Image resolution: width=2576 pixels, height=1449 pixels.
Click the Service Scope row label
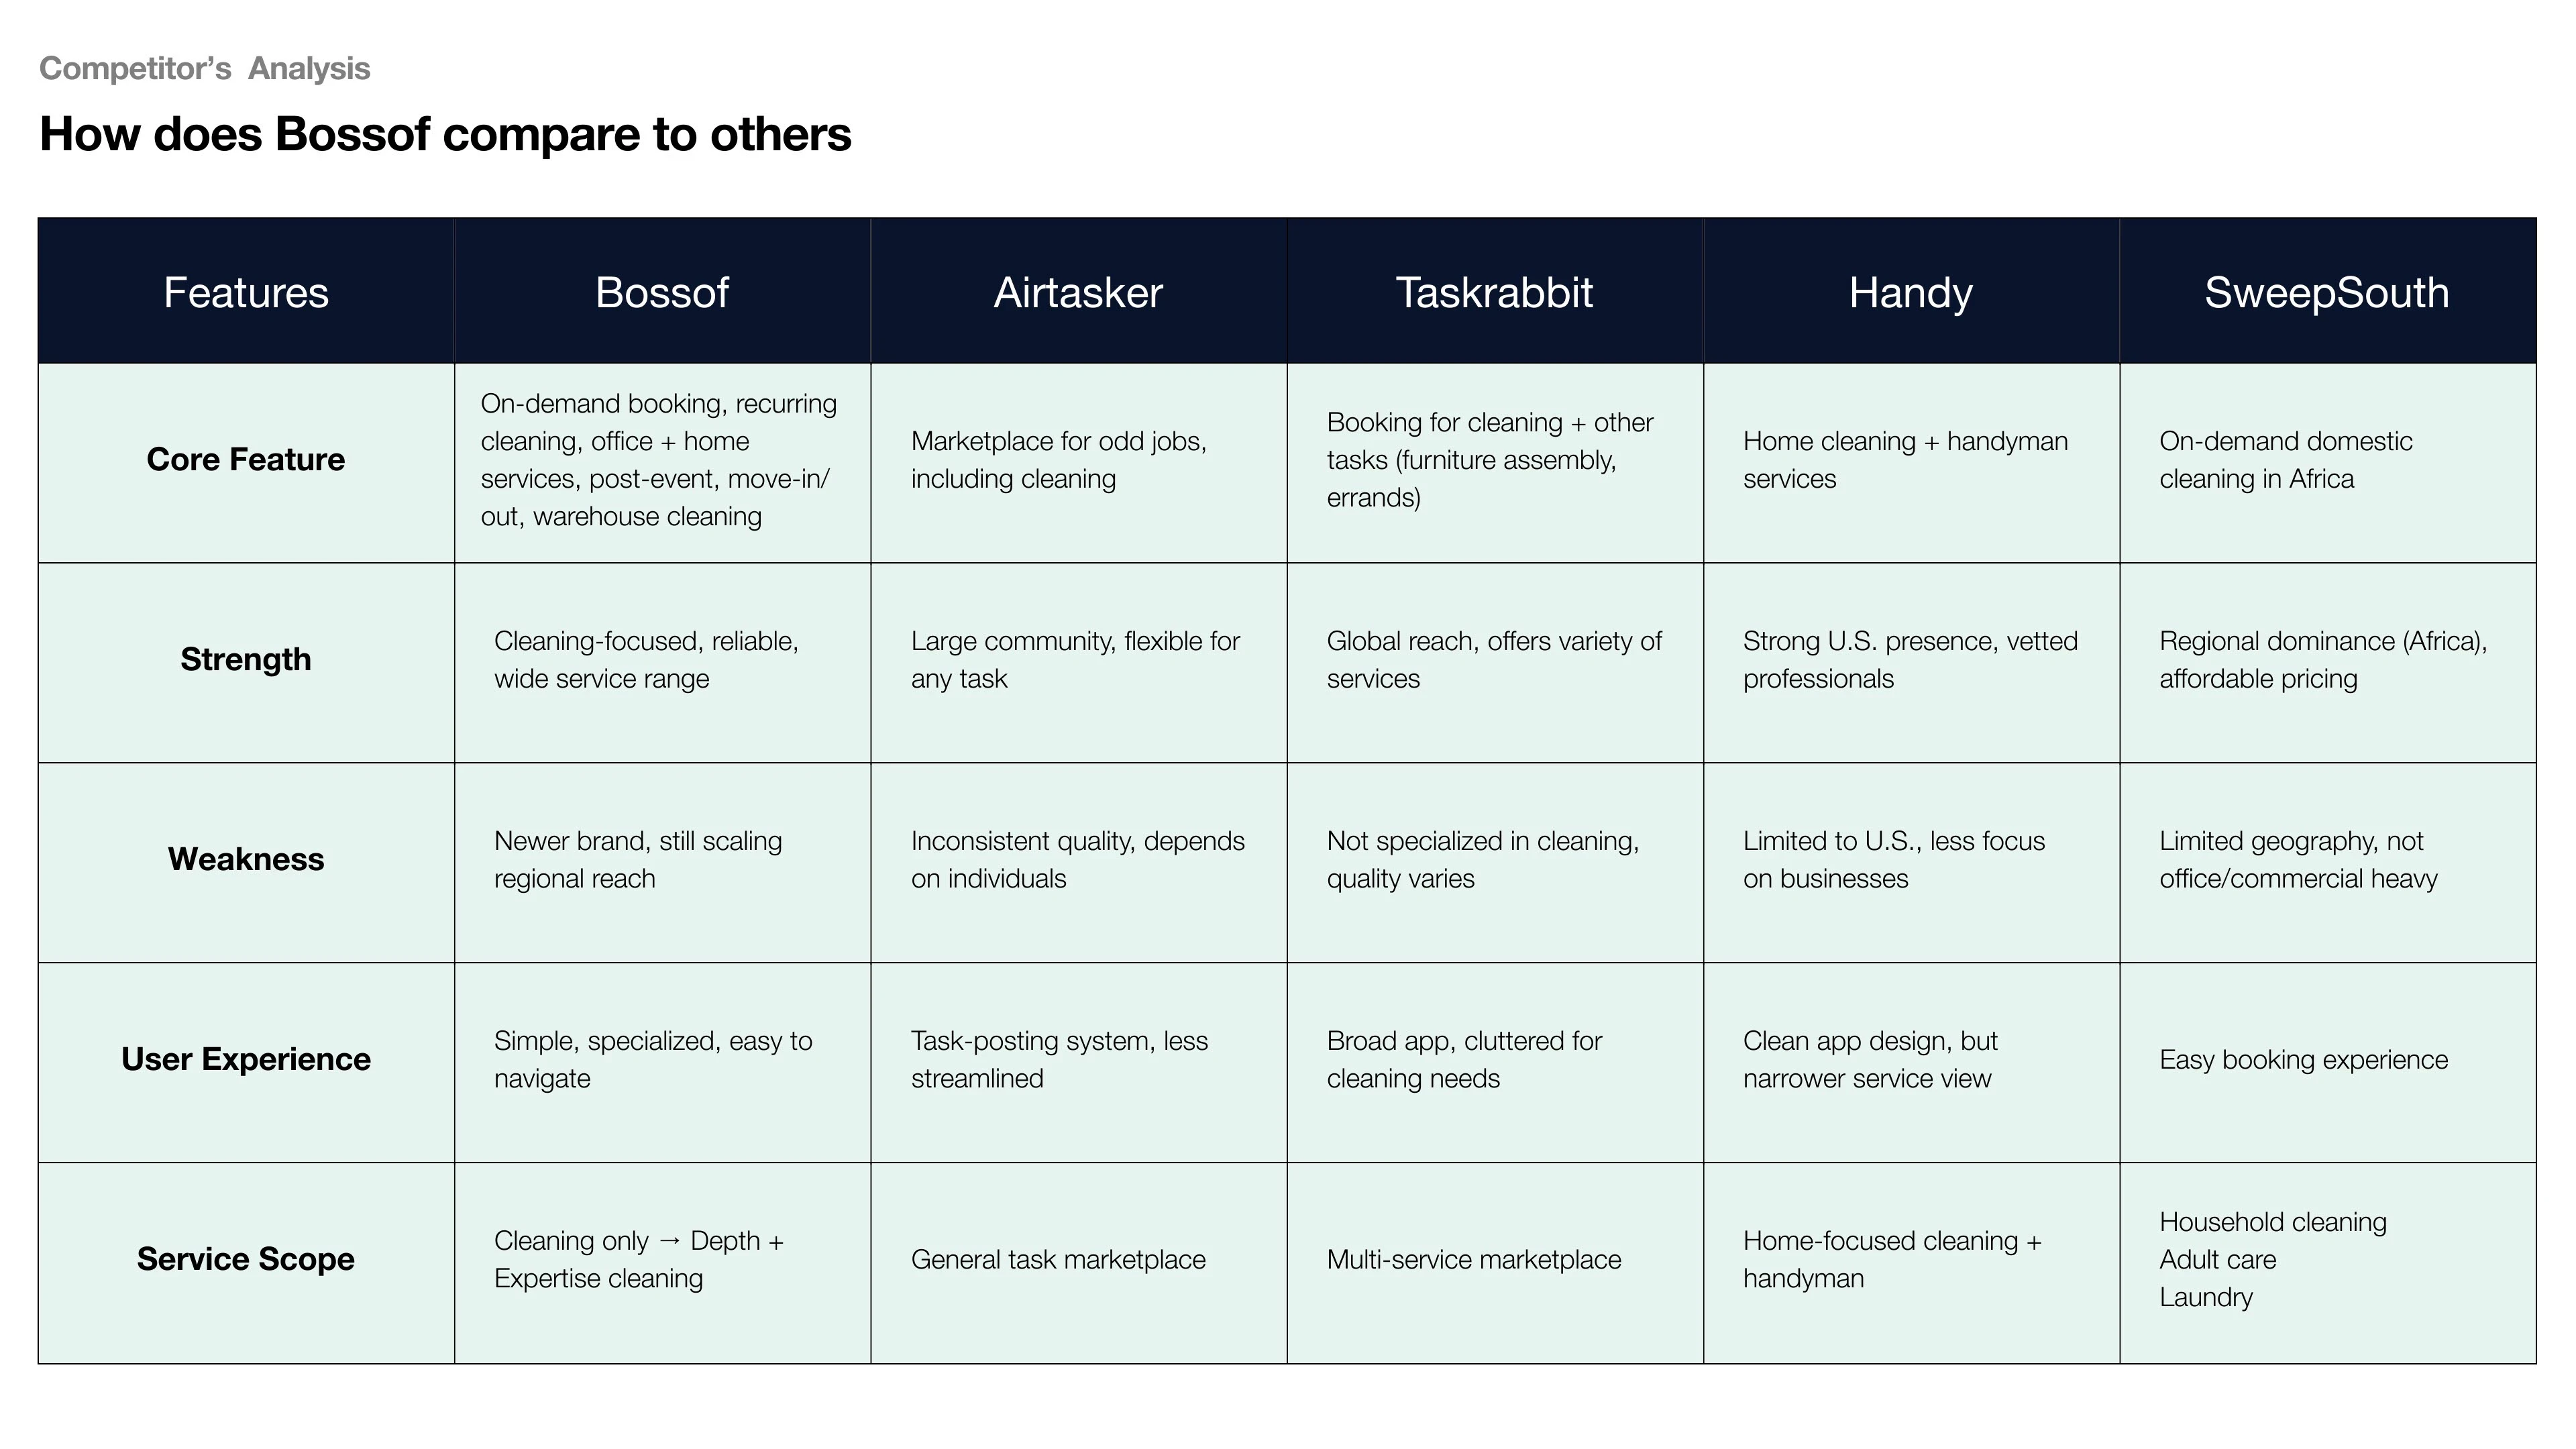246,1260
